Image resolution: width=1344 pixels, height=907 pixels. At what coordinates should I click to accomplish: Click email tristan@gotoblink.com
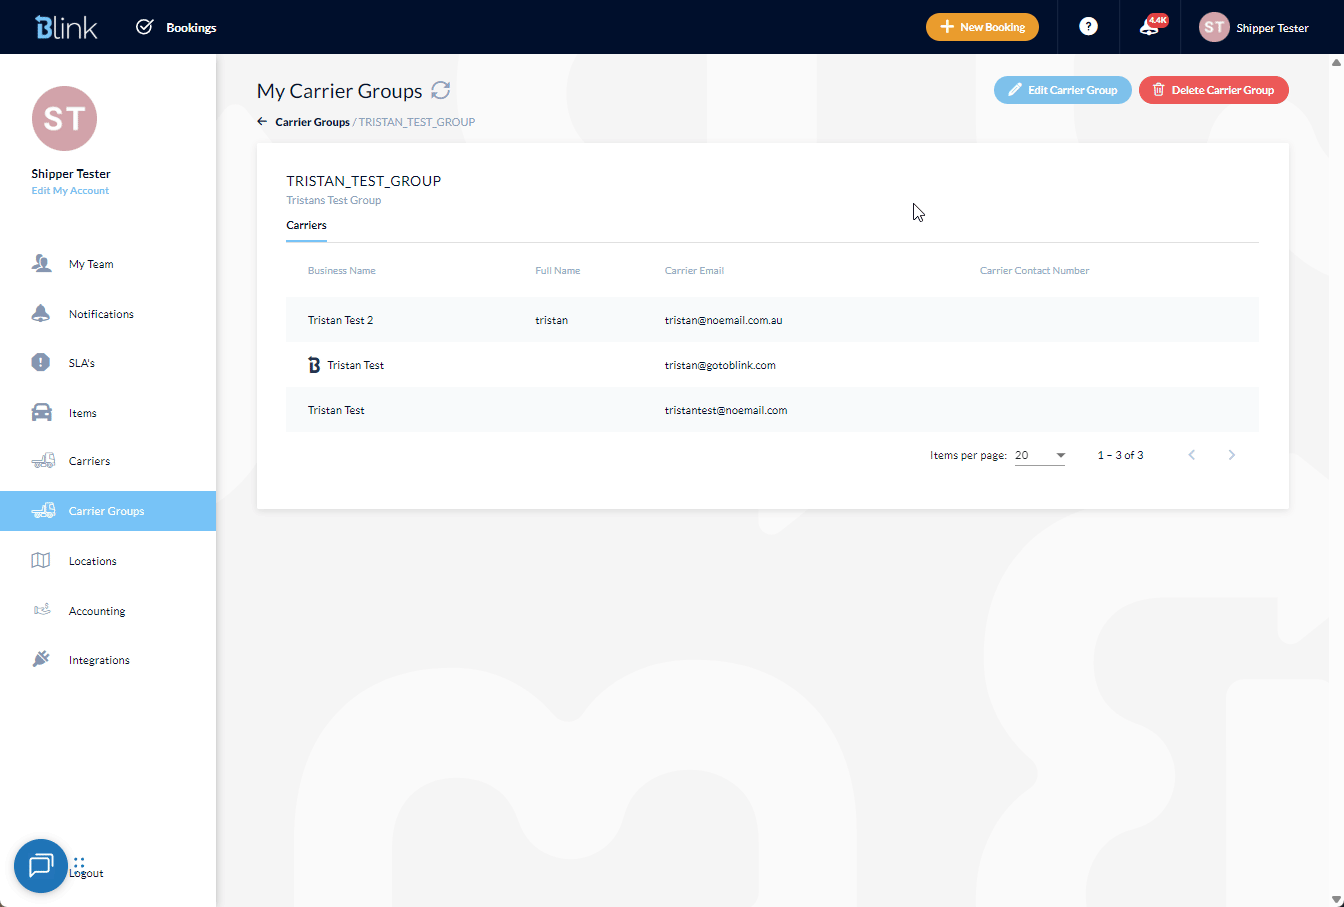(720, 365)
